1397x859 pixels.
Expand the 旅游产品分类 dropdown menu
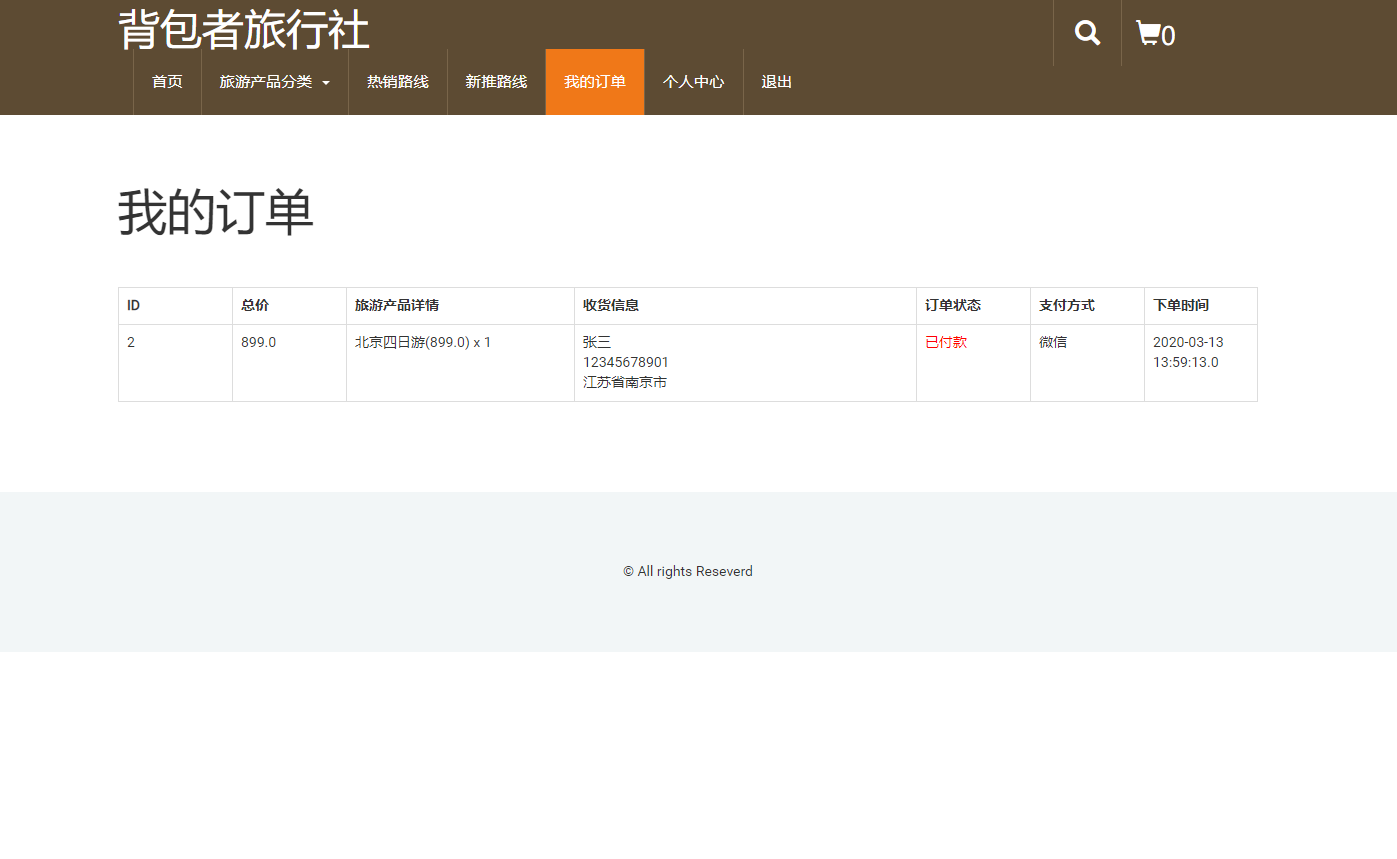pyautogui.click(x=266, y=82)
